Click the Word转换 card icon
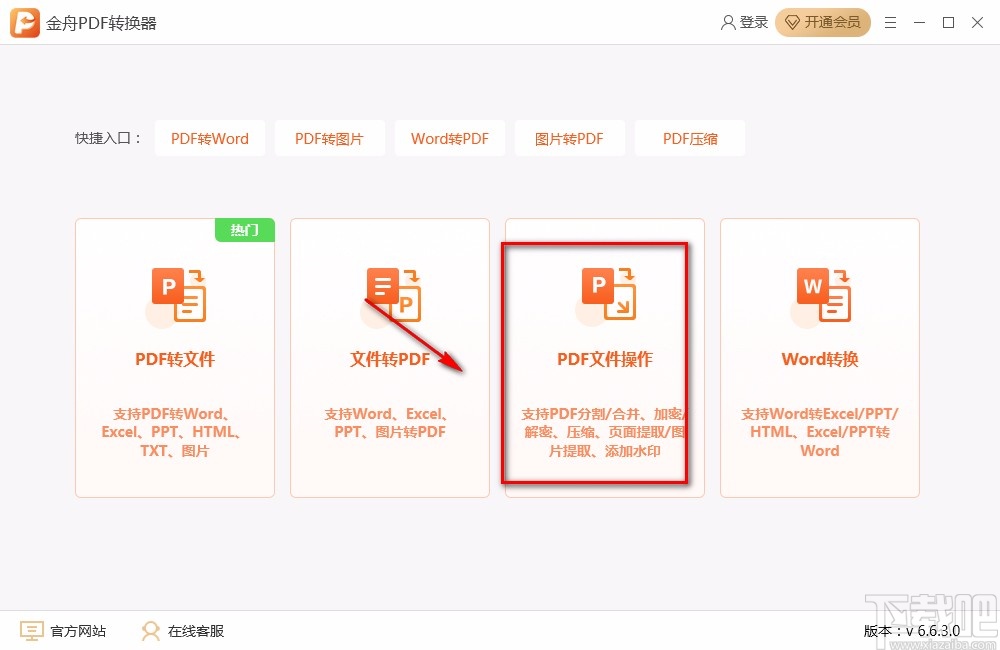Viewport: 1000px width, 650px height. point(820,293)
